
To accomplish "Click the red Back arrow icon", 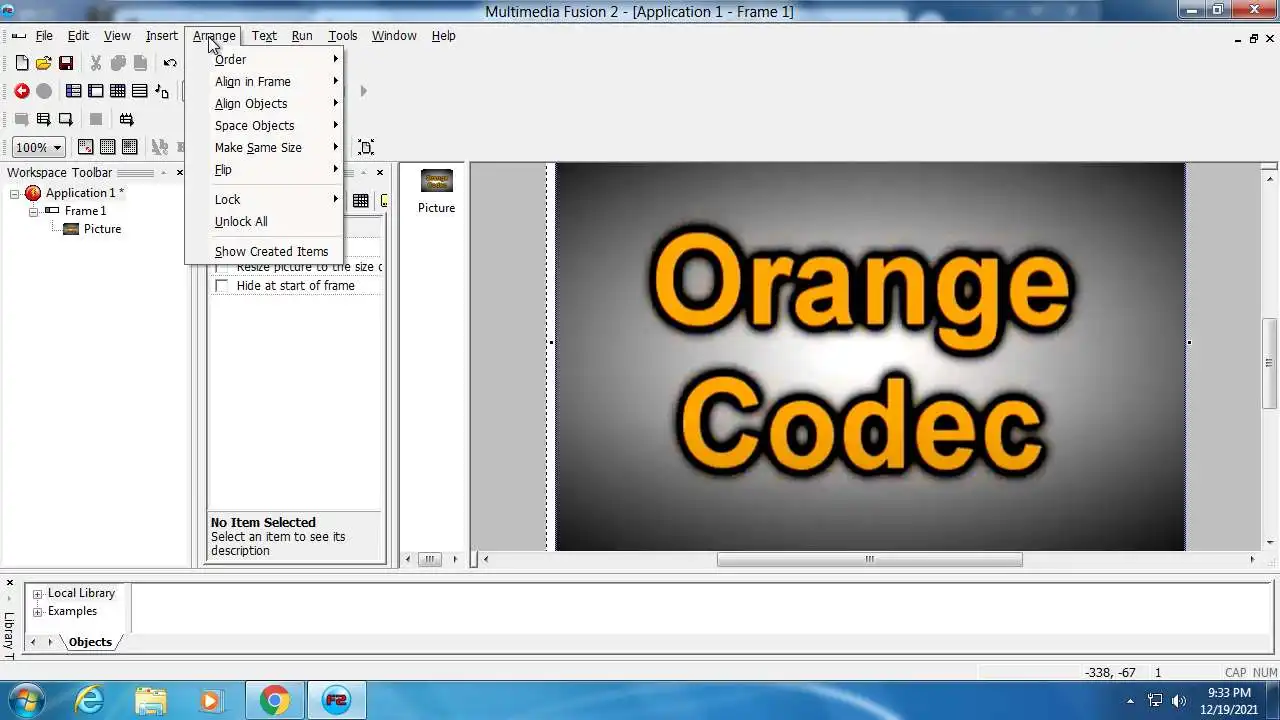I will [22, 91].
